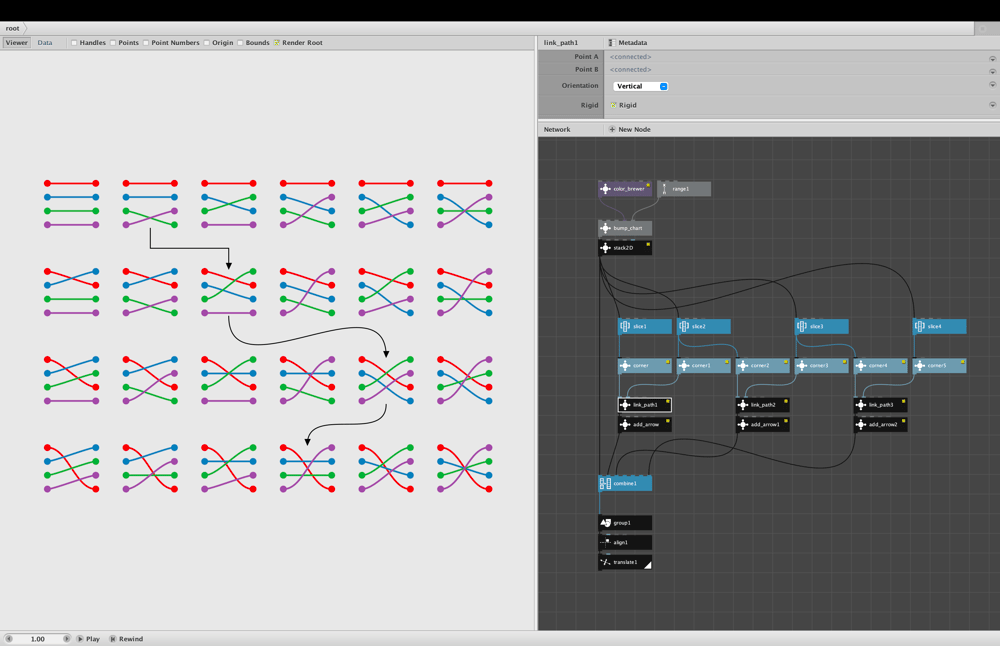The width and height of the screenshot is (1000, 646).
Task: Select the align1 node
Action: tap(625, 542)
